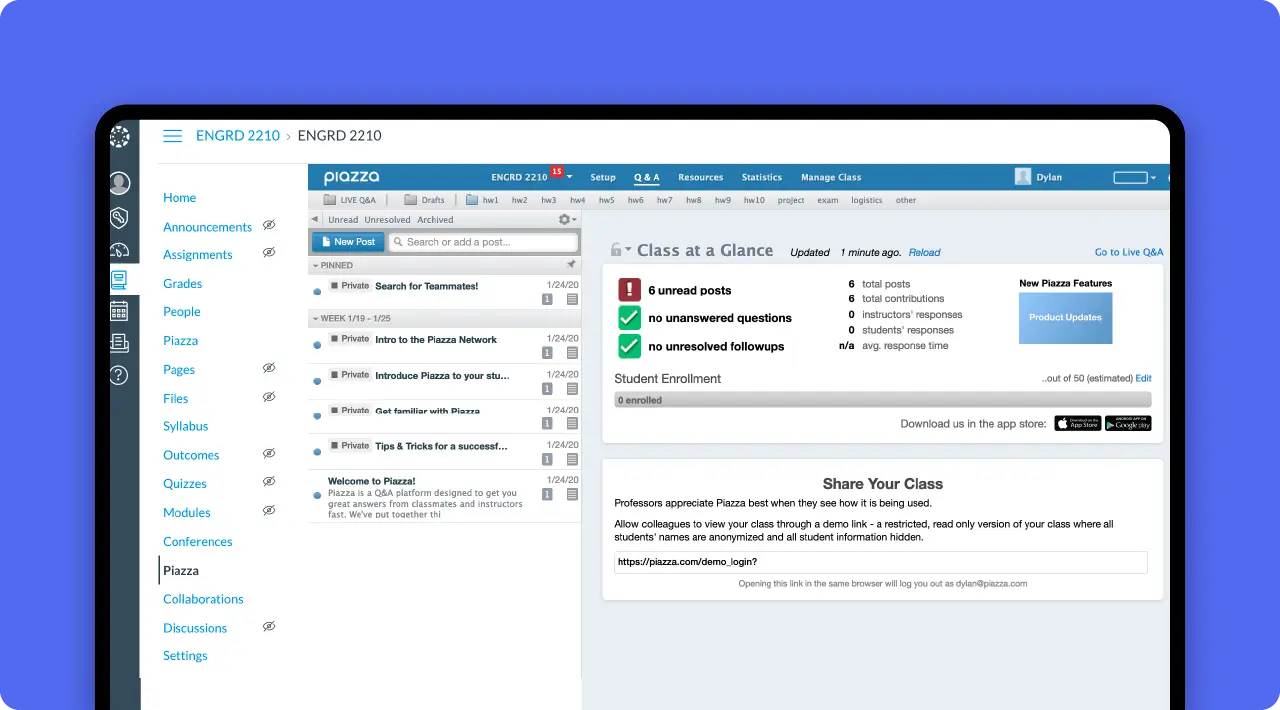Image resolution: width=1280 pixels, height=710 pixels.
Task: Open the Canvas logo dashboard icon
Action: pos(120,137)
